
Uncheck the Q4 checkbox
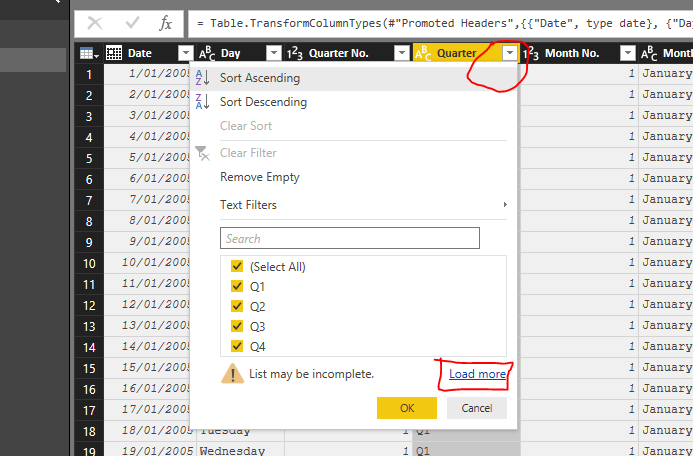click(237, 346)
